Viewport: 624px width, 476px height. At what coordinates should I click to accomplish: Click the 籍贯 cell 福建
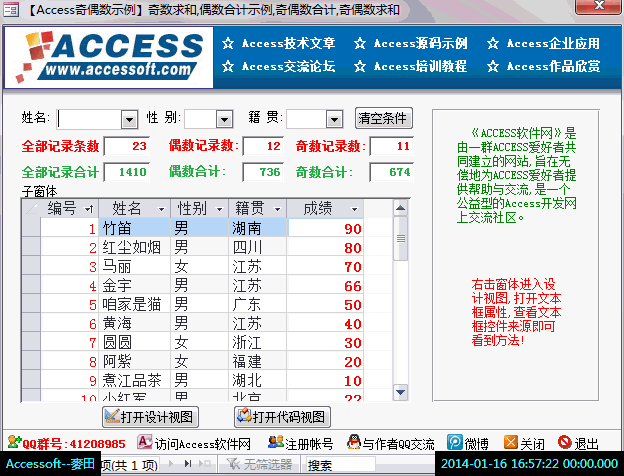[x=257, y=361]
